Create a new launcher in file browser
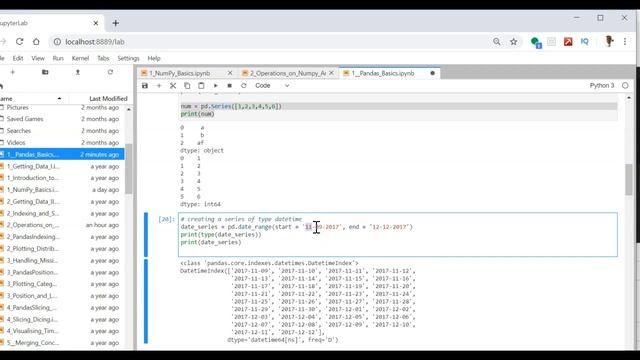This screenshot has height=360, width=640. coord(13,72)
